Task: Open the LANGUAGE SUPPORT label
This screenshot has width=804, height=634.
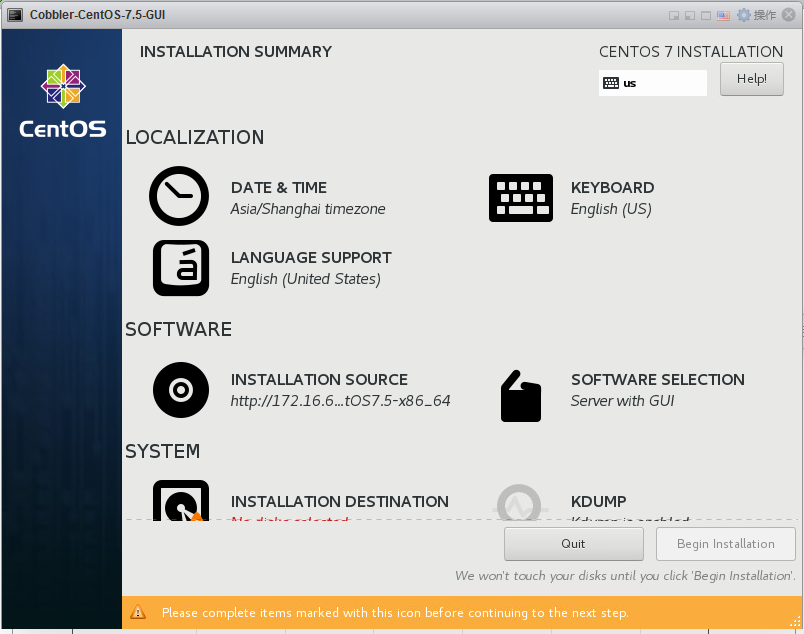Action: (x=311, y=257)
